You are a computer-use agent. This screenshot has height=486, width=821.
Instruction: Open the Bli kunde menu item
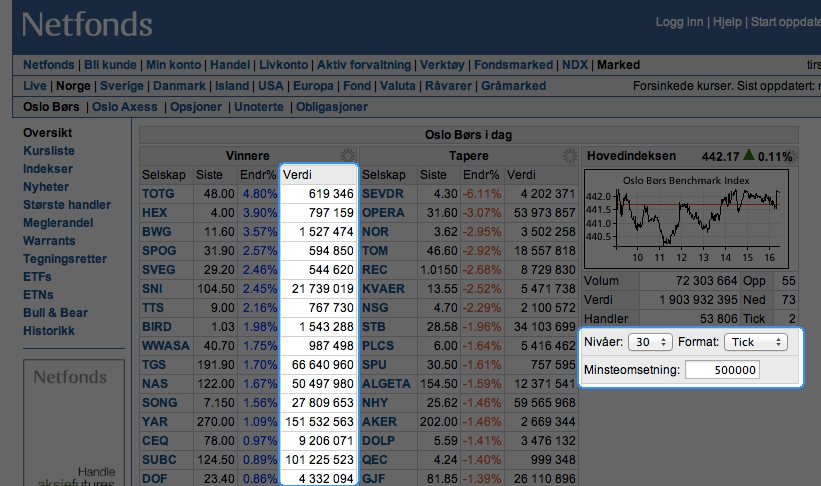point(110,65)
